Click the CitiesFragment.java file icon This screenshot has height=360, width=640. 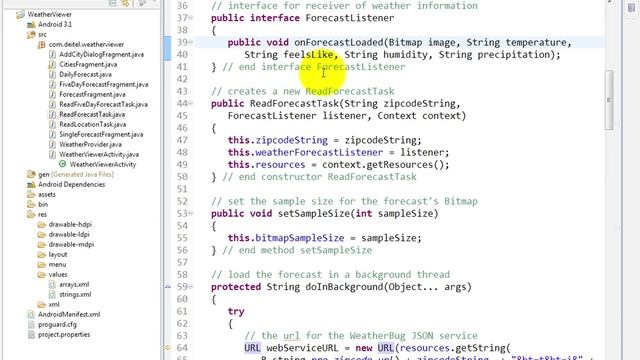click(52, 64)
